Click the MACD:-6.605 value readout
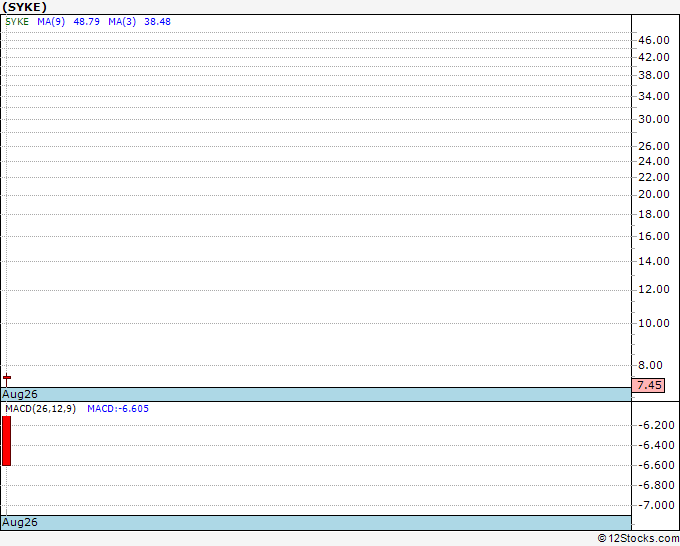Screen dimensions: 680x546 pos(118,409)
